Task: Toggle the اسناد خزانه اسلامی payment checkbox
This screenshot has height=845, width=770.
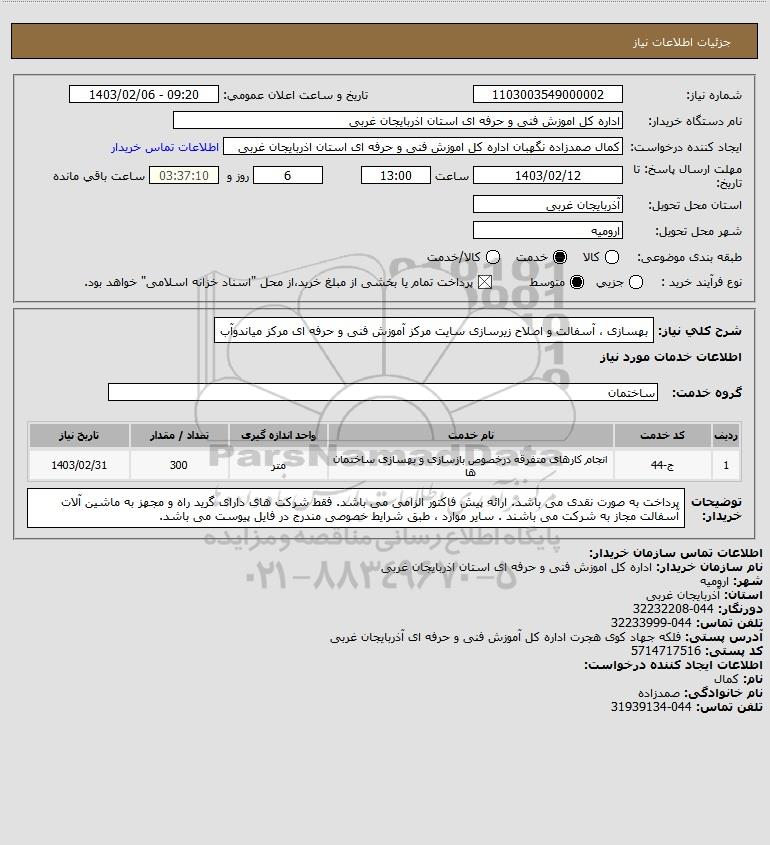Action: tap(485, 282)
